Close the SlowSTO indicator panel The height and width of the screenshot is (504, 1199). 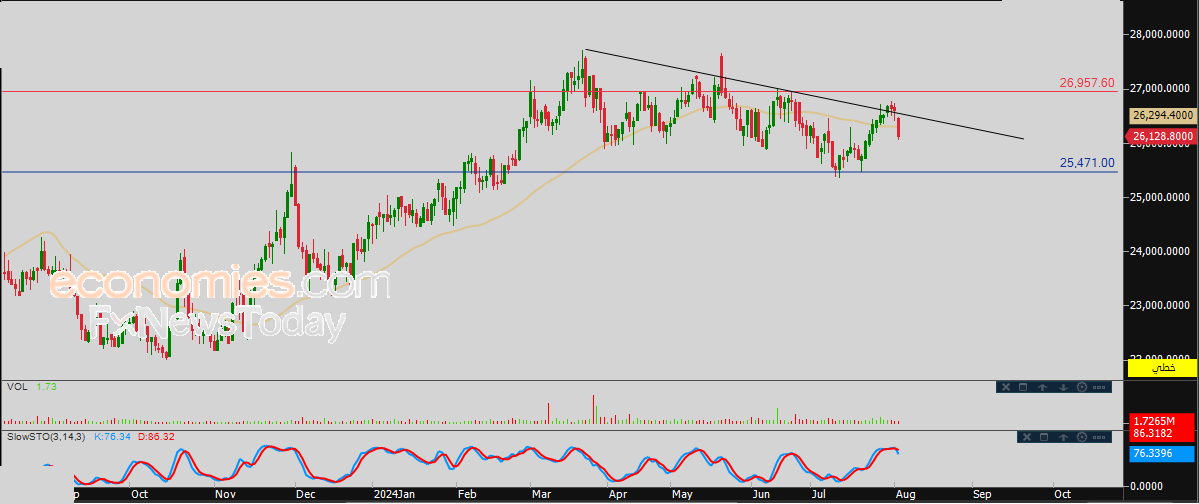pos(1027,437)
